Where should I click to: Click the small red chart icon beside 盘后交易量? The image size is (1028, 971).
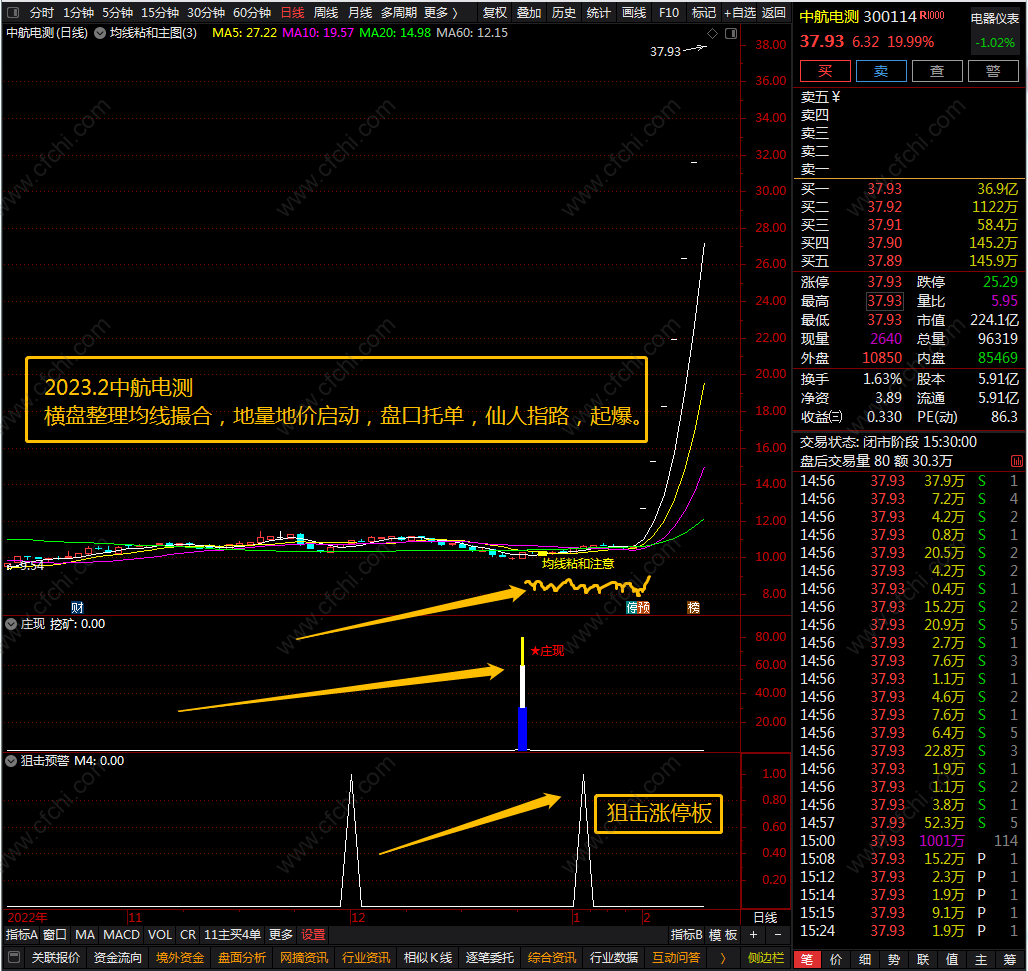point(1017,462)
